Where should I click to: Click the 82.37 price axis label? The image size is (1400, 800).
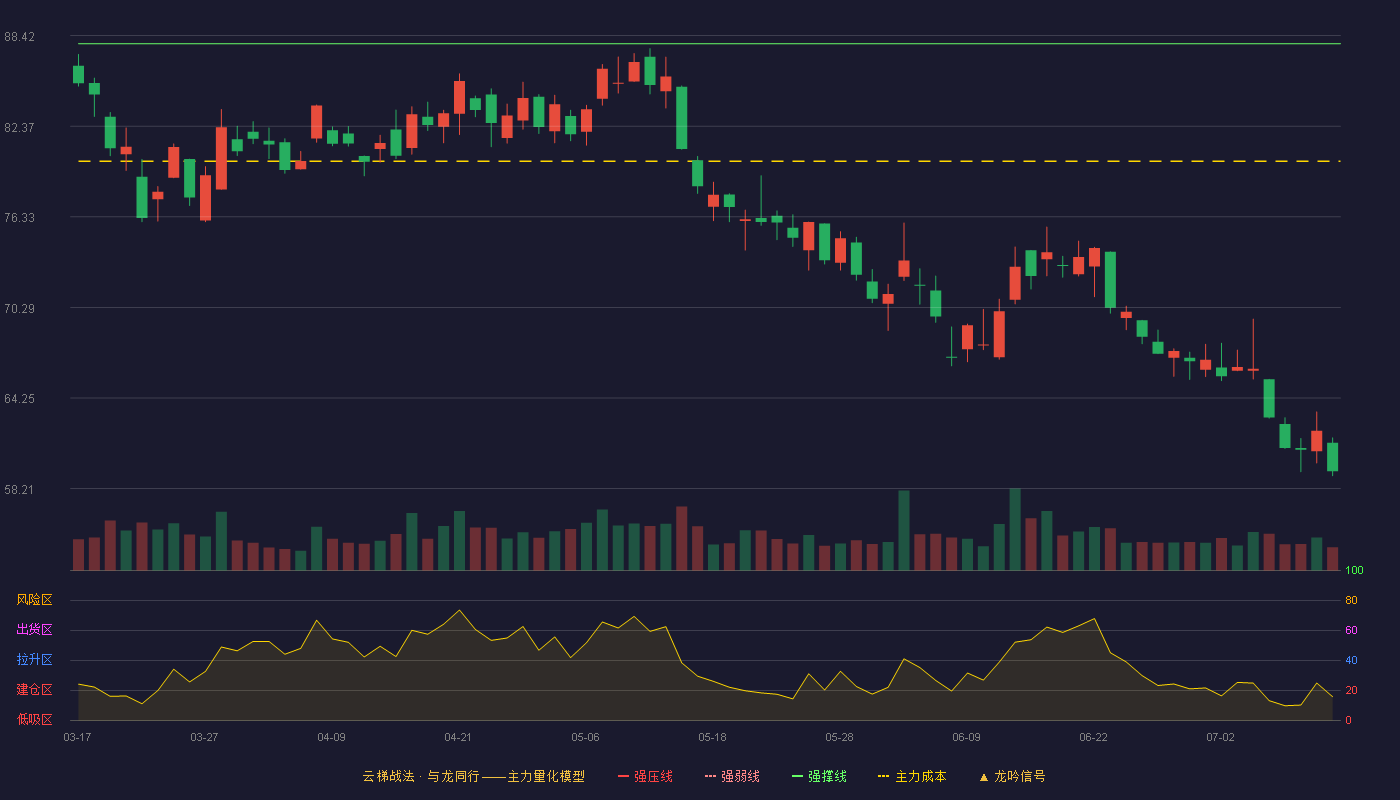20,128
